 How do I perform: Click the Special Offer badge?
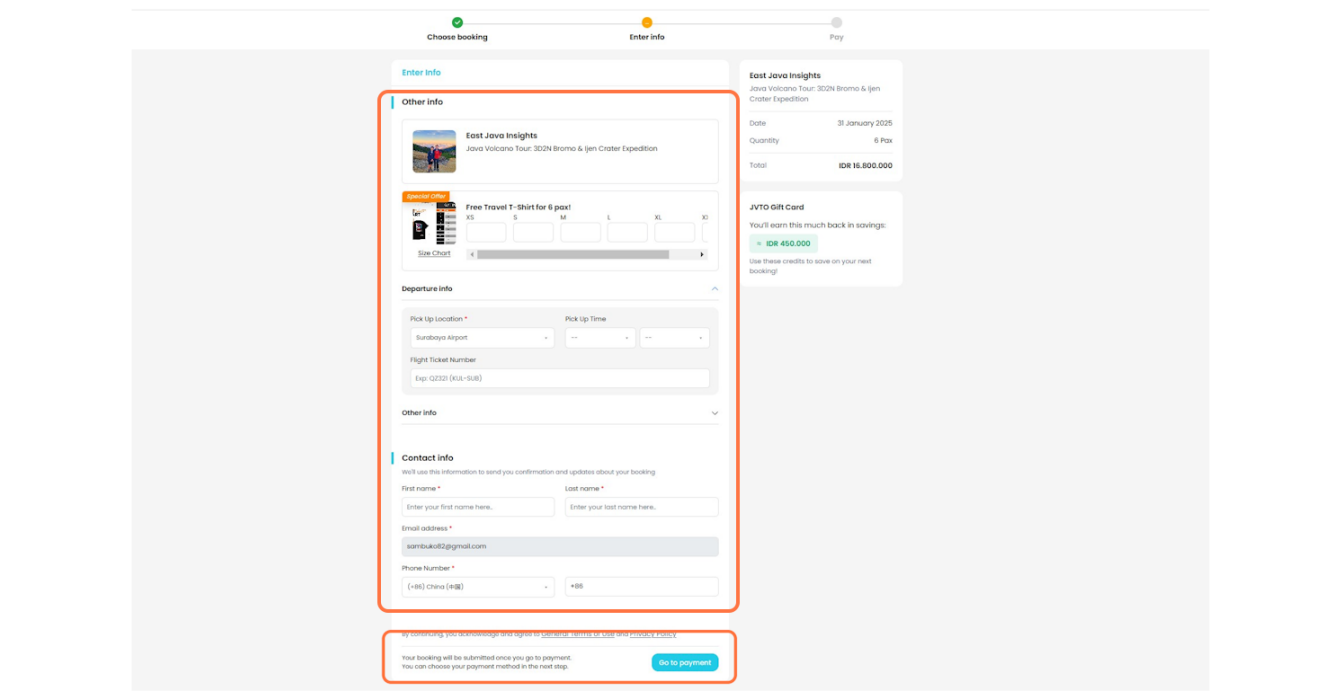(x=426, y=197)
